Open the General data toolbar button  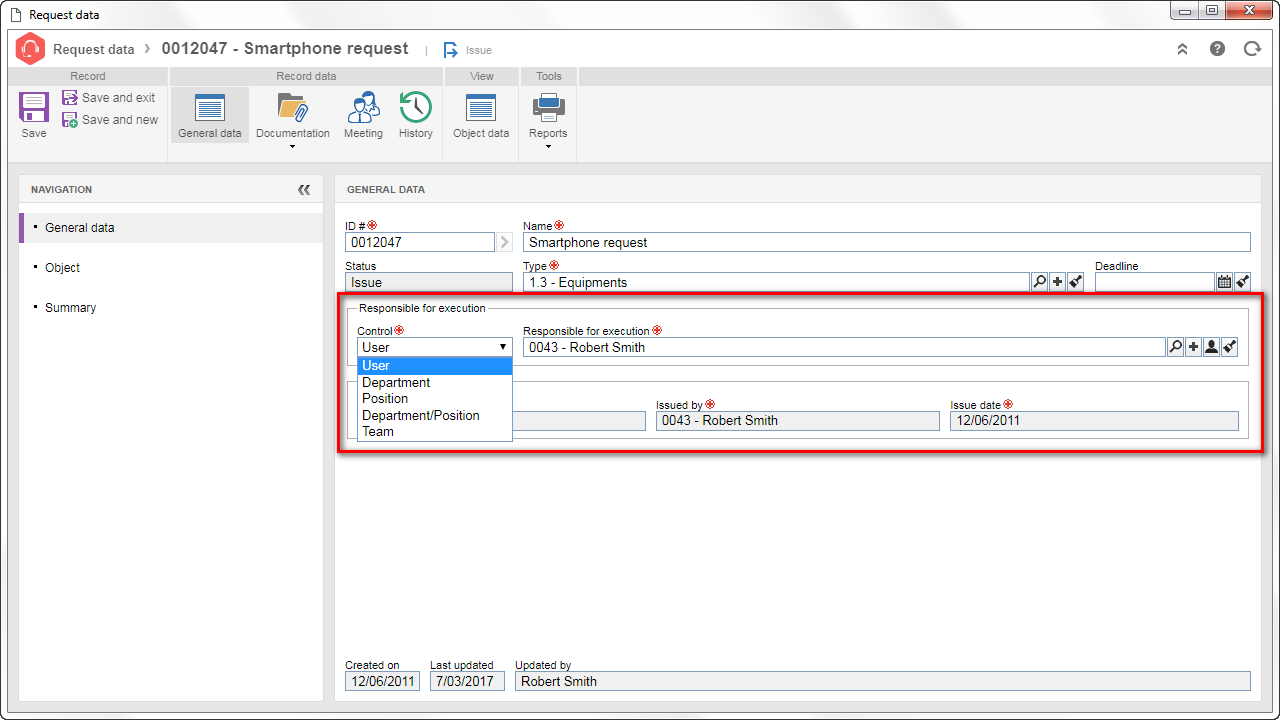click(210, 115)
